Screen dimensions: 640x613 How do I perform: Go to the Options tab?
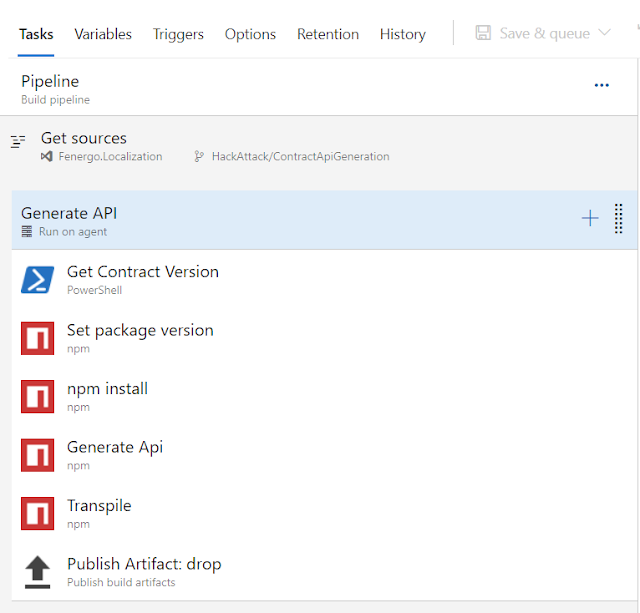[250, 34]
